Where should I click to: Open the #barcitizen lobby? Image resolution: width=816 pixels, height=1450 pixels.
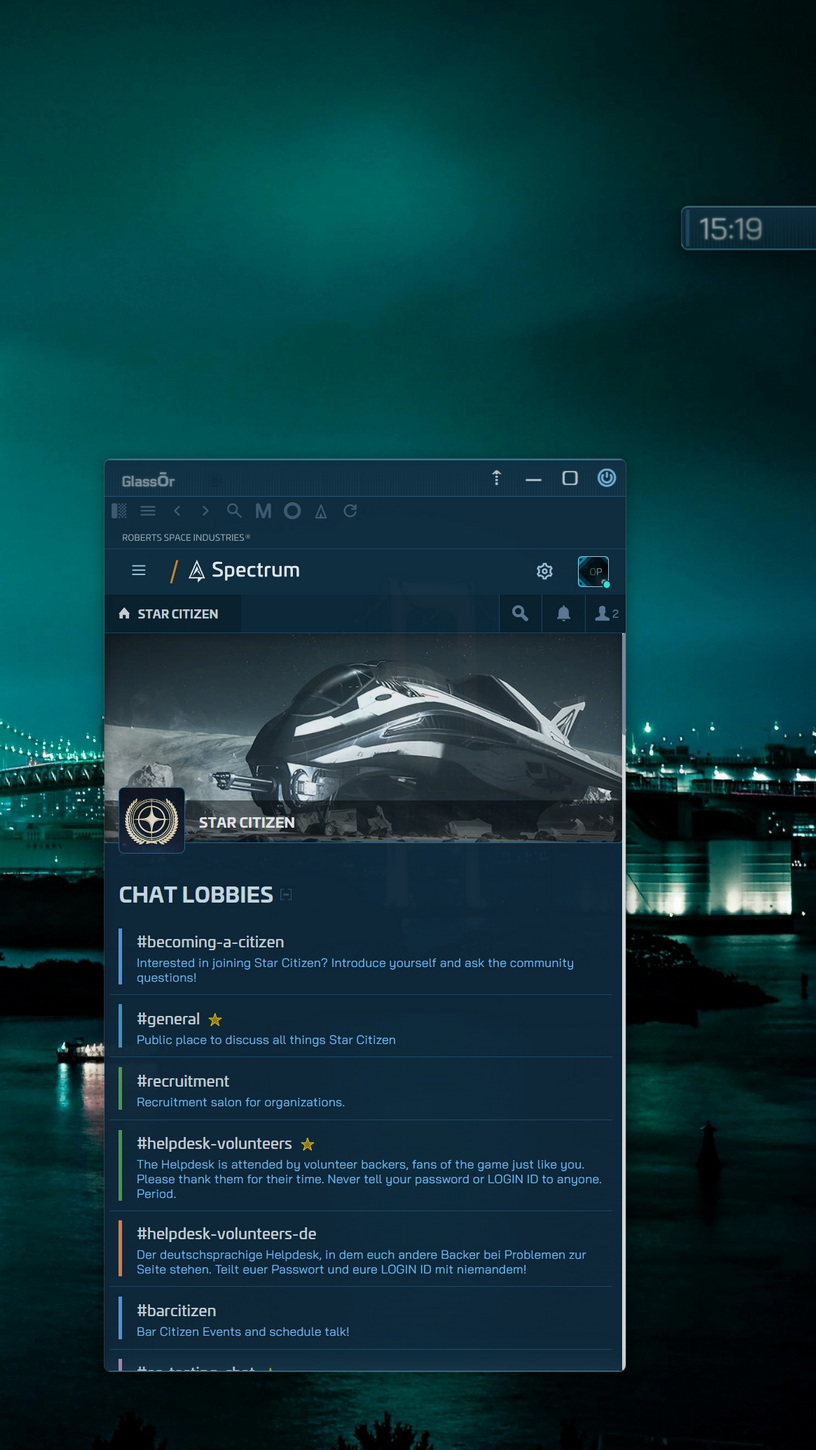point(176,1311)
